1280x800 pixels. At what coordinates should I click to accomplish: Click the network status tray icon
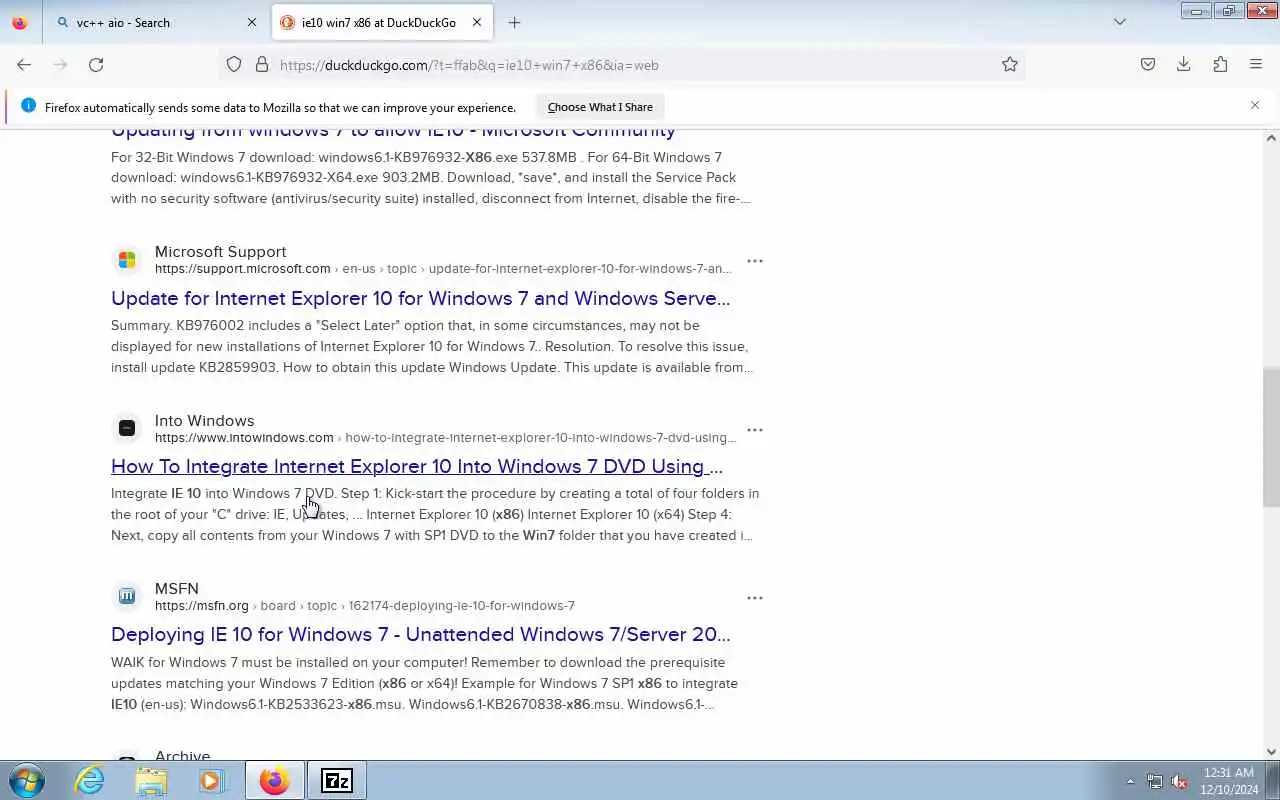[x=1155, y=781]
